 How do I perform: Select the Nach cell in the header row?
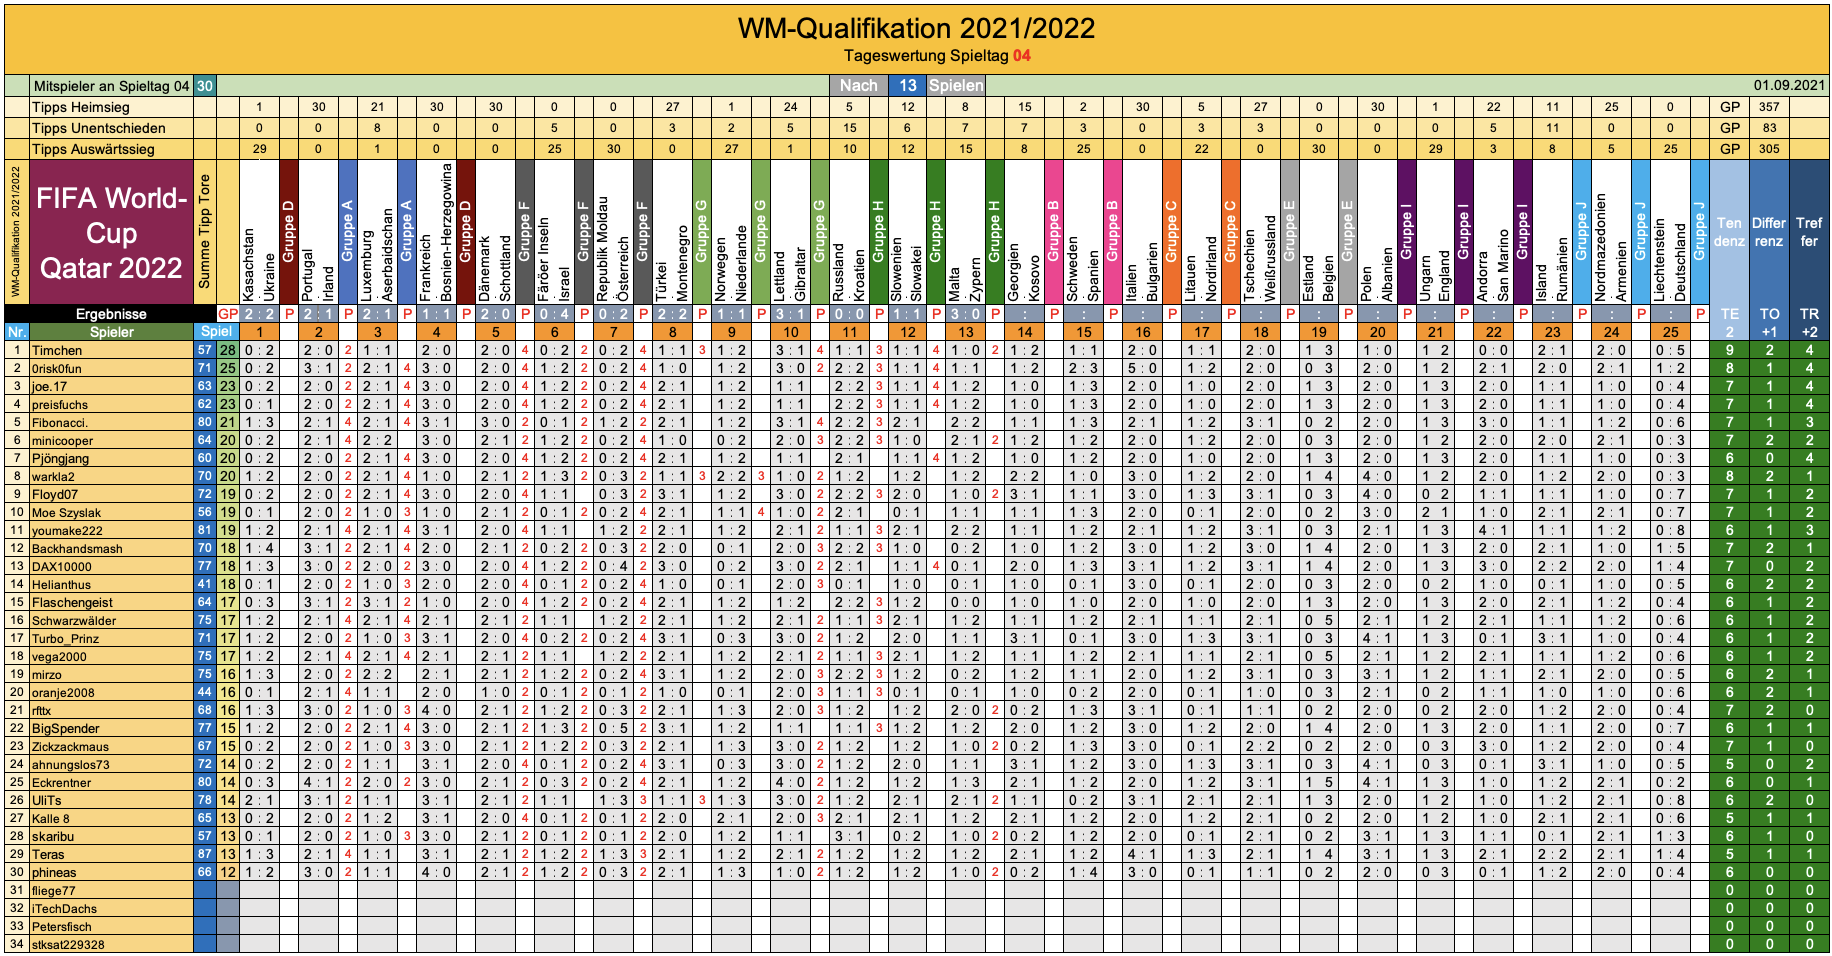[858, 86]
